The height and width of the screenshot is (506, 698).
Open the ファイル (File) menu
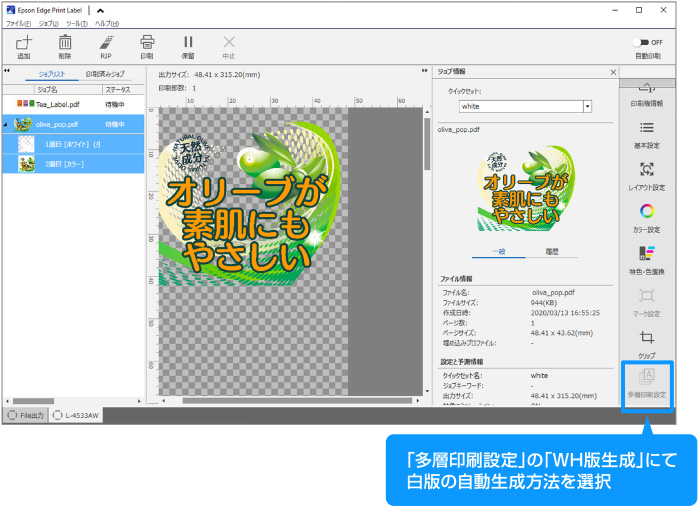coord(17,22)
